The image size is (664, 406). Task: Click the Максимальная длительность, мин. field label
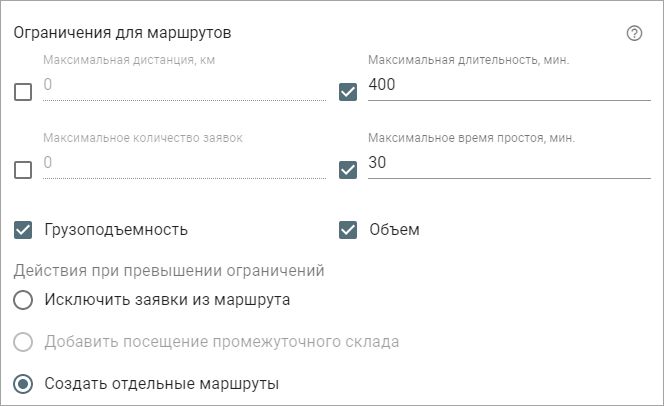click(468, 60)
